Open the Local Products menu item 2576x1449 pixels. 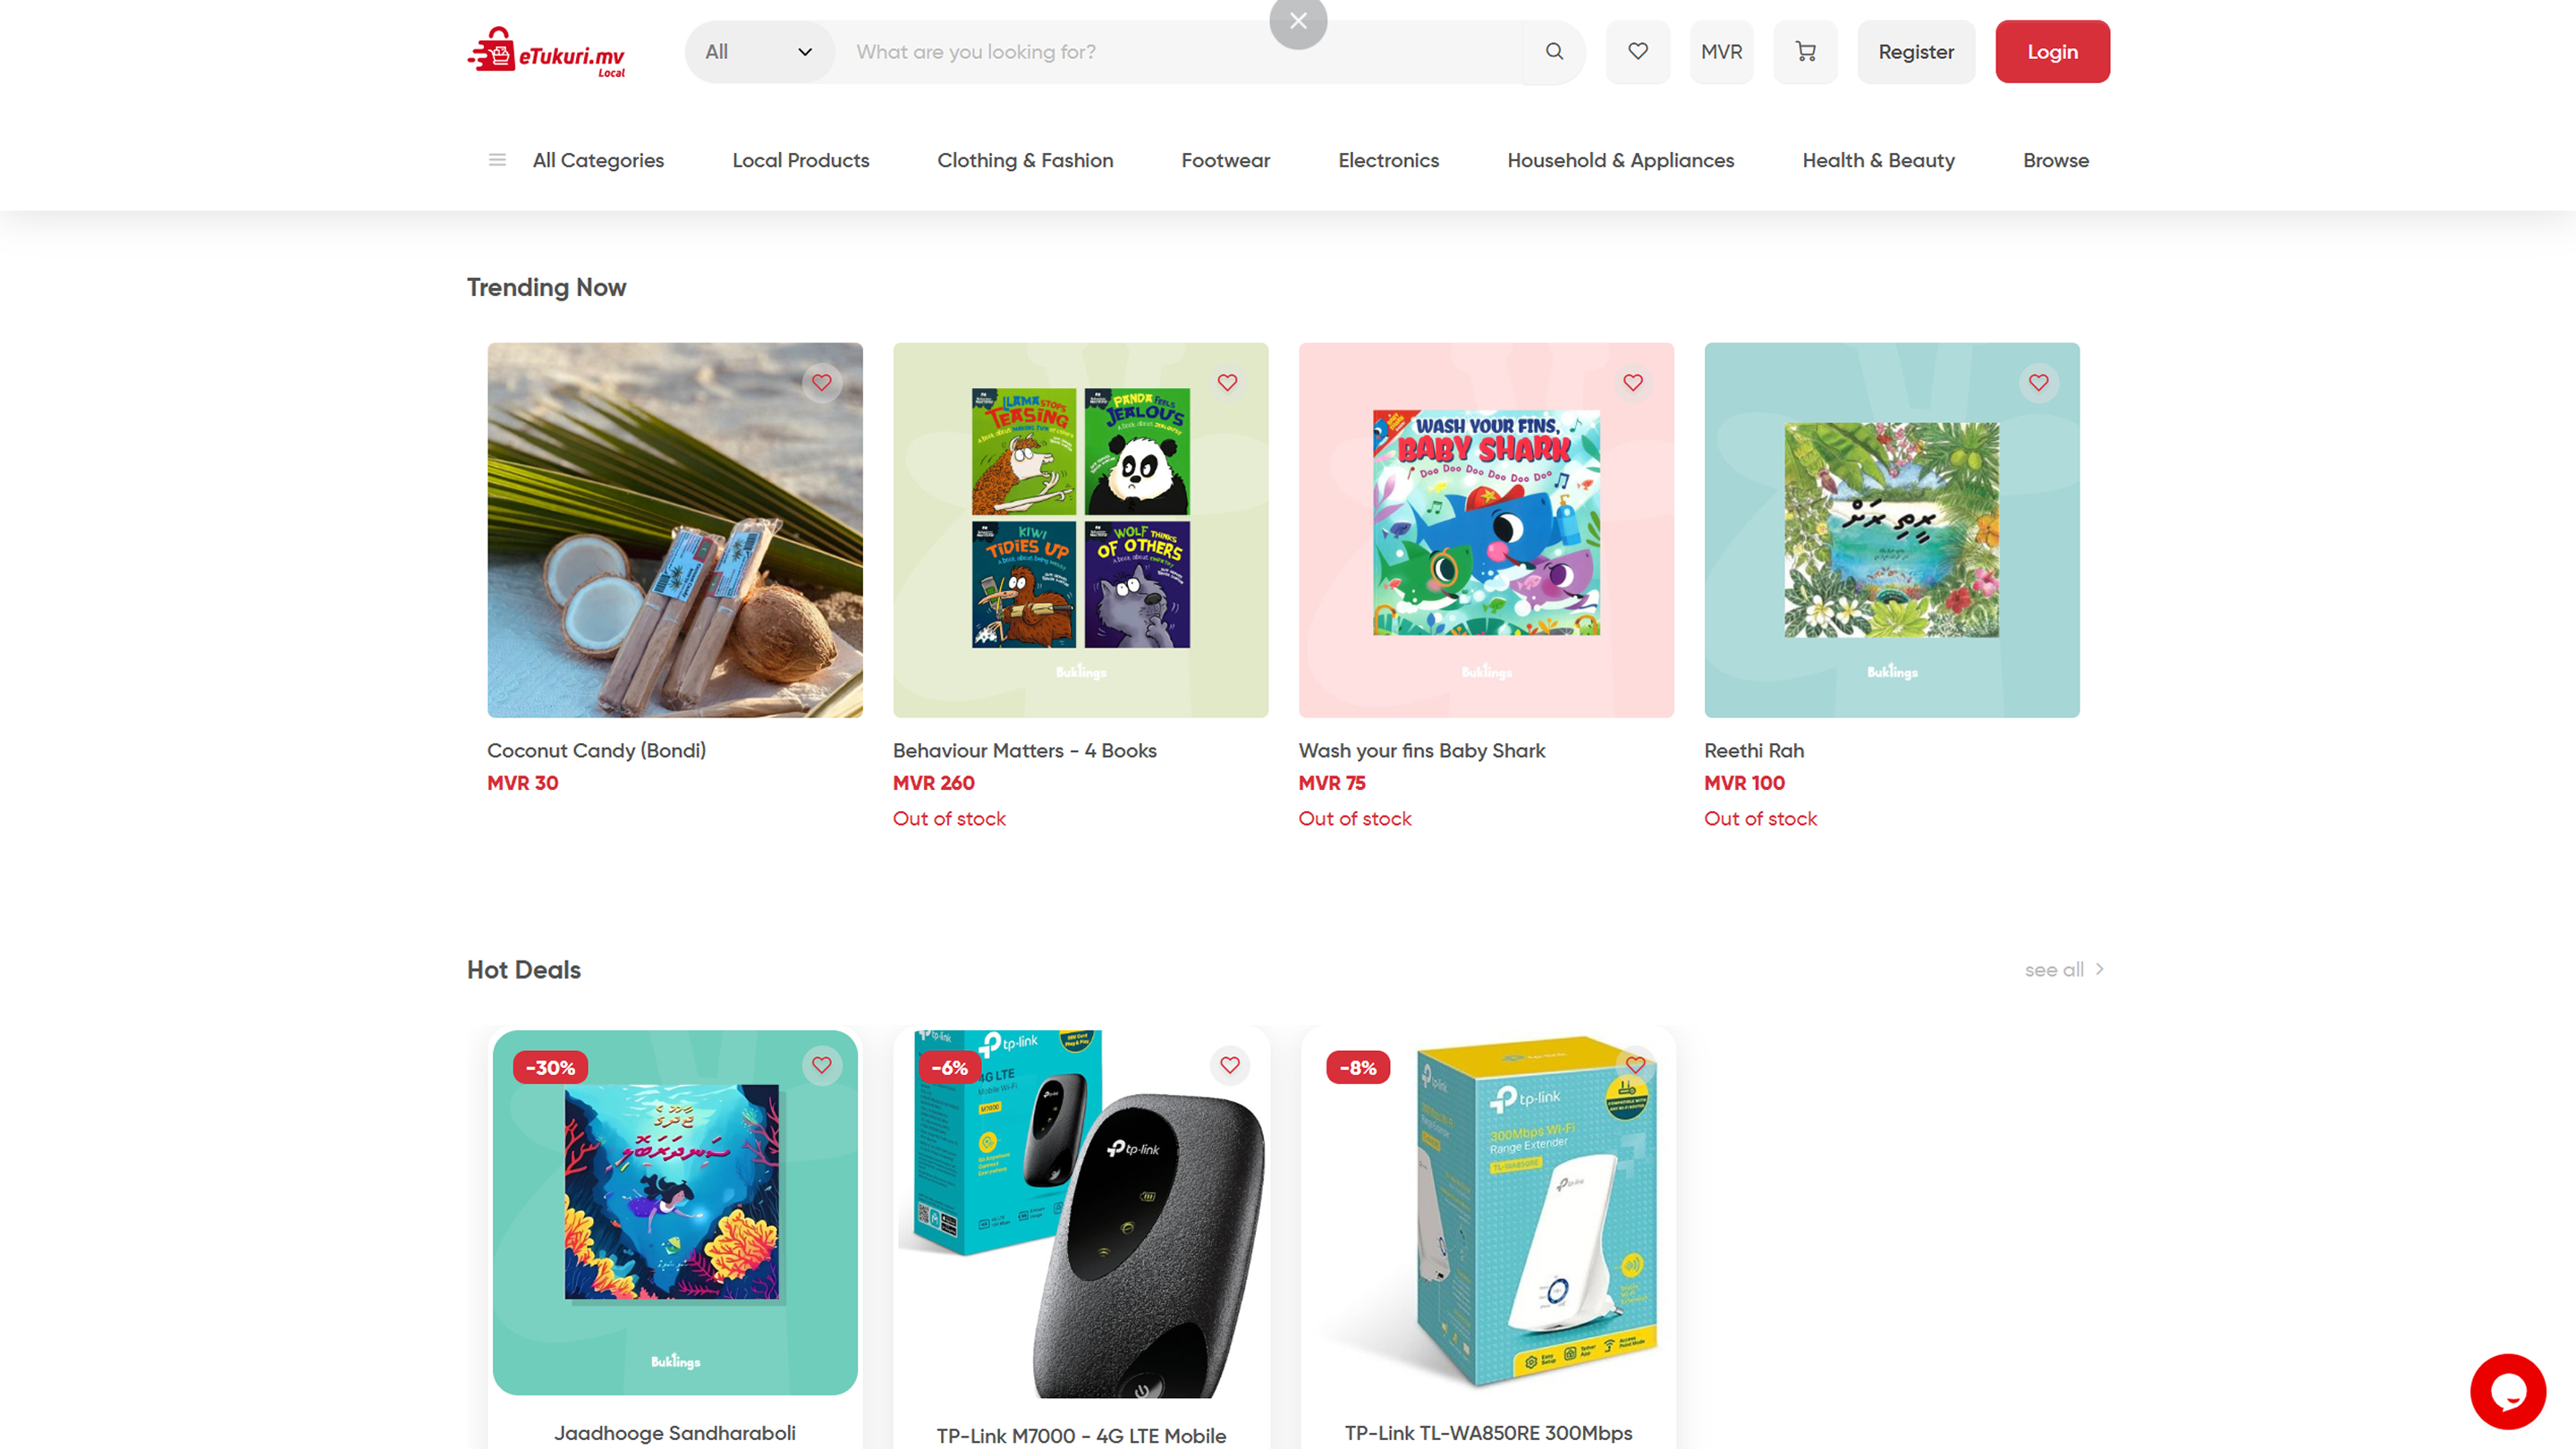point(800,160)
